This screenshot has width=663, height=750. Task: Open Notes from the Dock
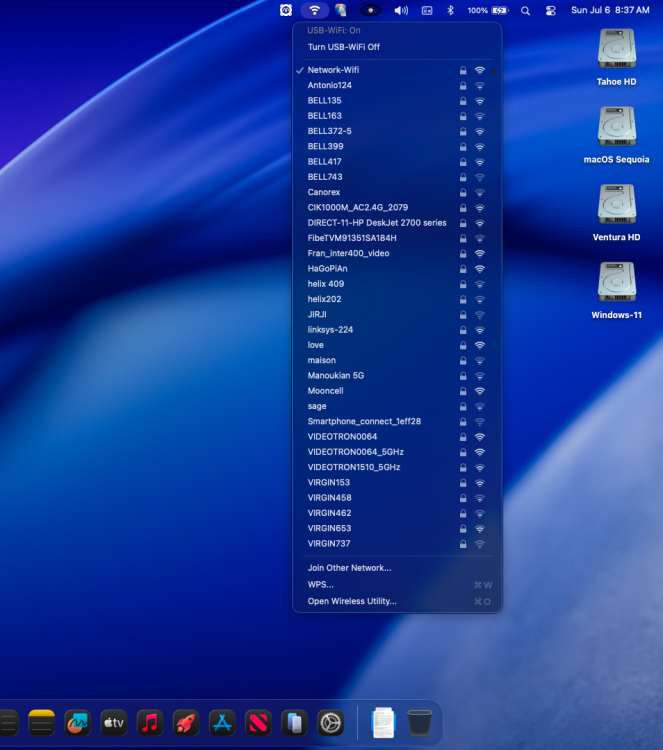(x=42, y=722)
